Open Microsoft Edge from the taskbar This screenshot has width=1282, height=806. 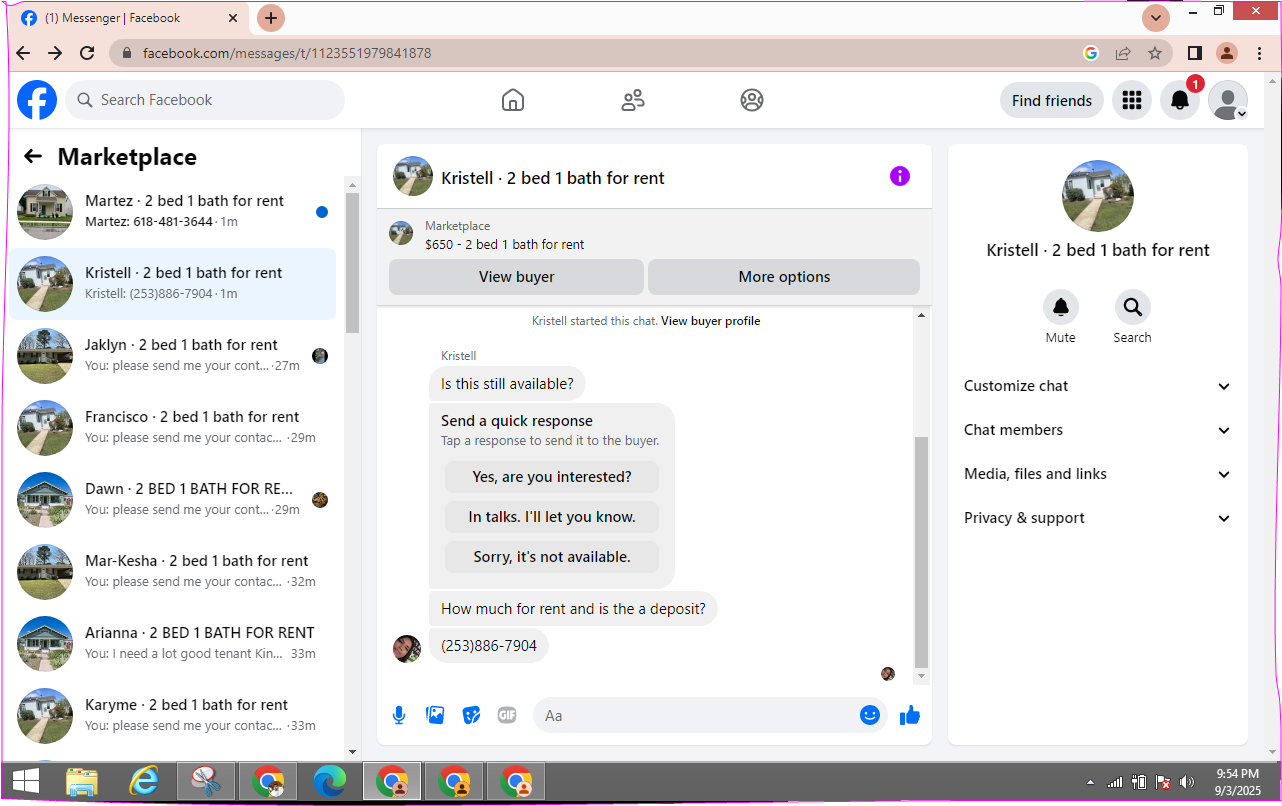tap(330, 781)
